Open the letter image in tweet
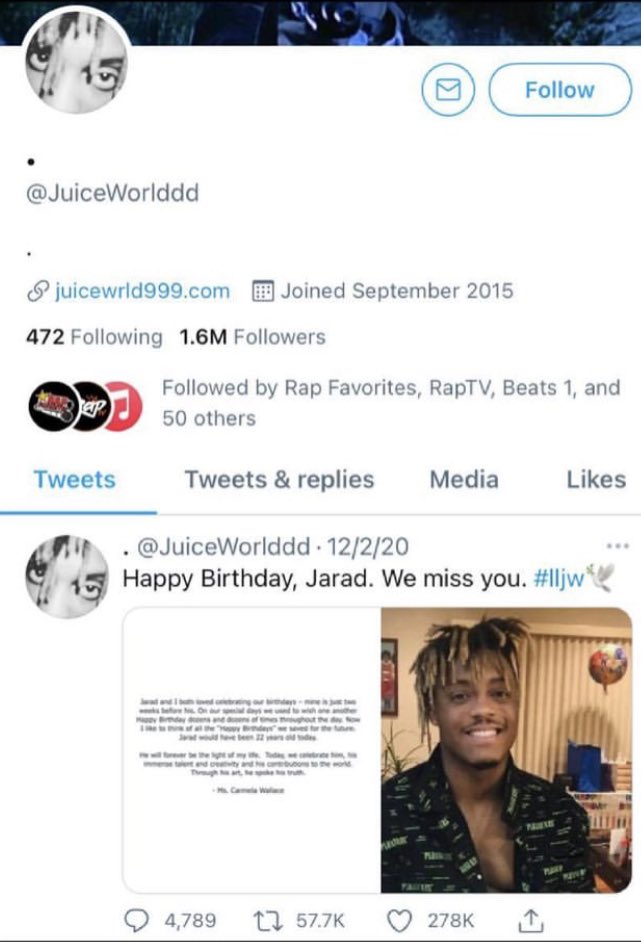Screen dimensions: 641x942 [252, 750]
